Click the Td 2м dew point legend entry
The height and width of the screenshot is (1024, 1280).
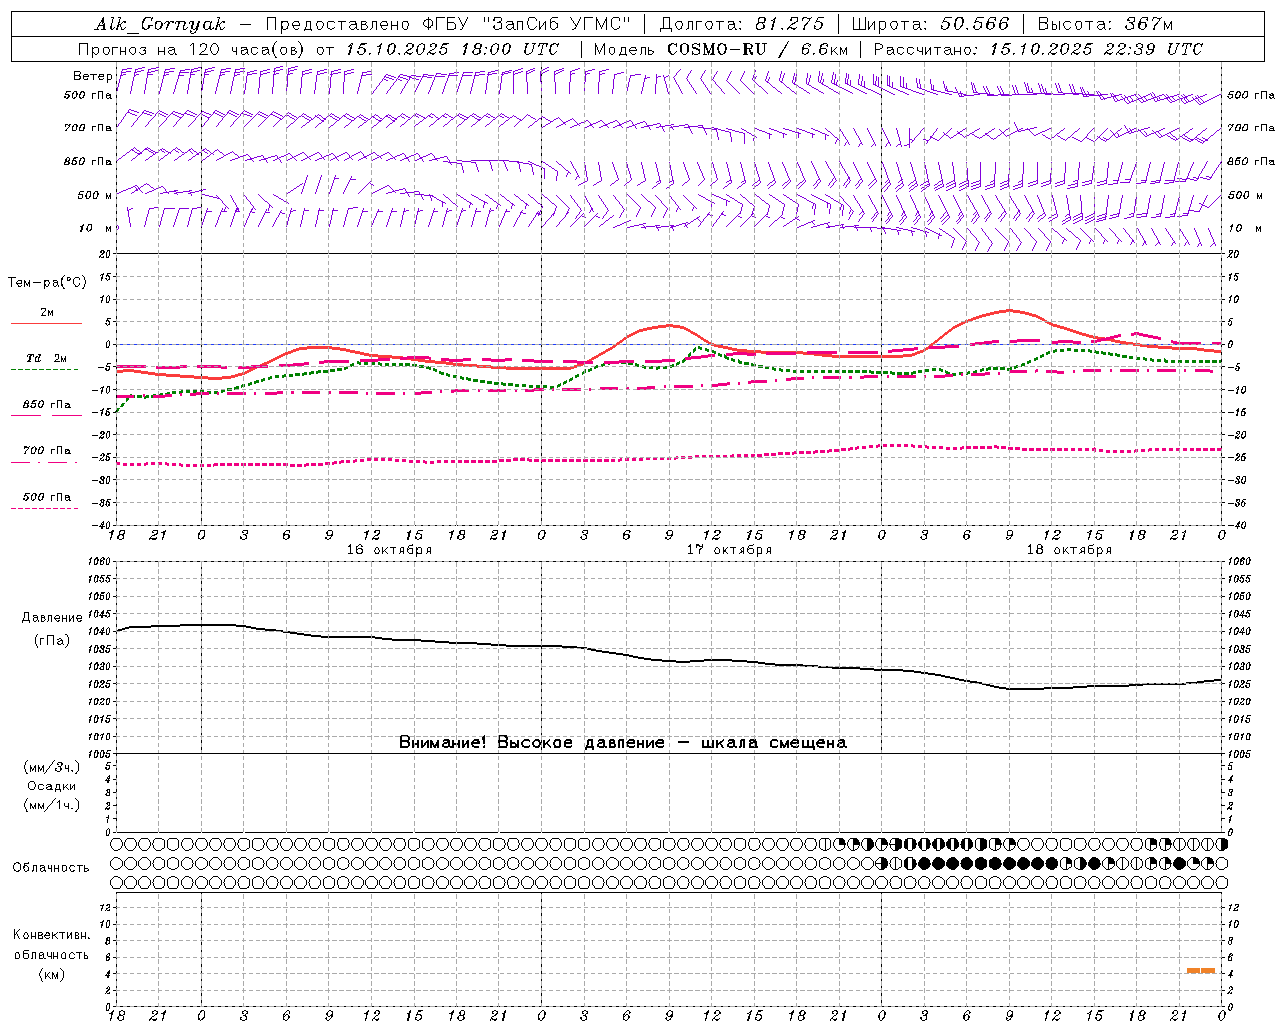coord(46,358)
